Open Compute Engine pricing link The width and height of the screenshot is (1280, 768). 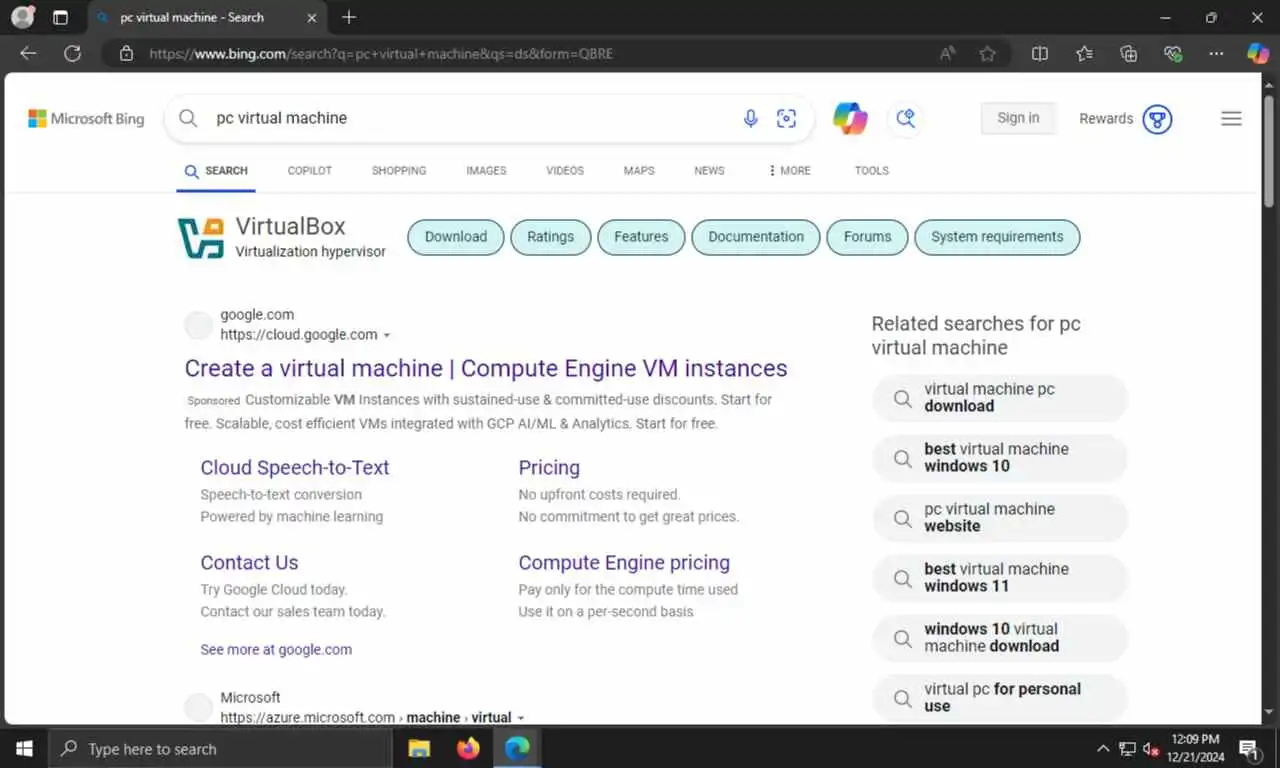pyautogui.click(x=624, y=562)
